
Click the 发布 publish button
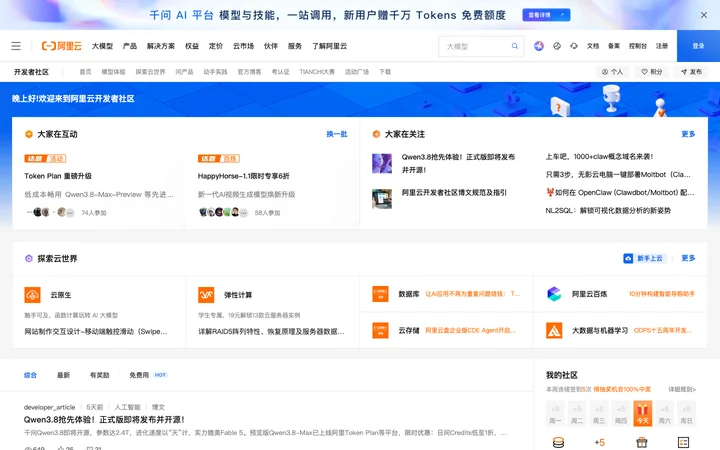[x=691, y=72]
